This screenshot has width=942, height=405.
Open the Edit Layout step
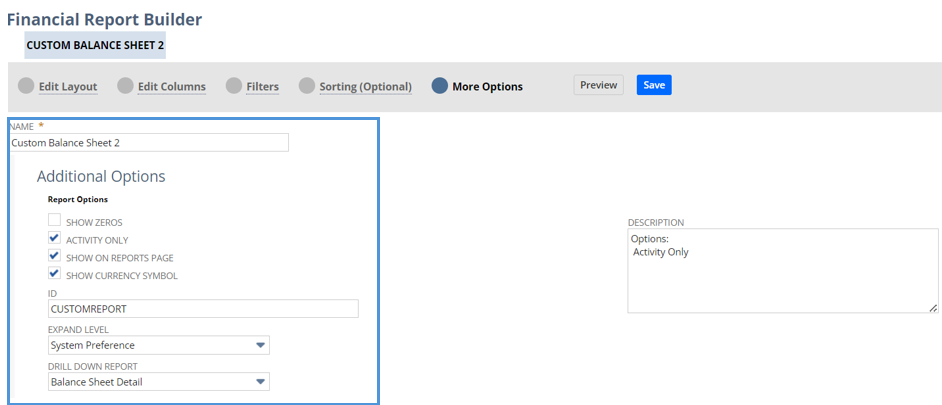(x=68, y=87)
